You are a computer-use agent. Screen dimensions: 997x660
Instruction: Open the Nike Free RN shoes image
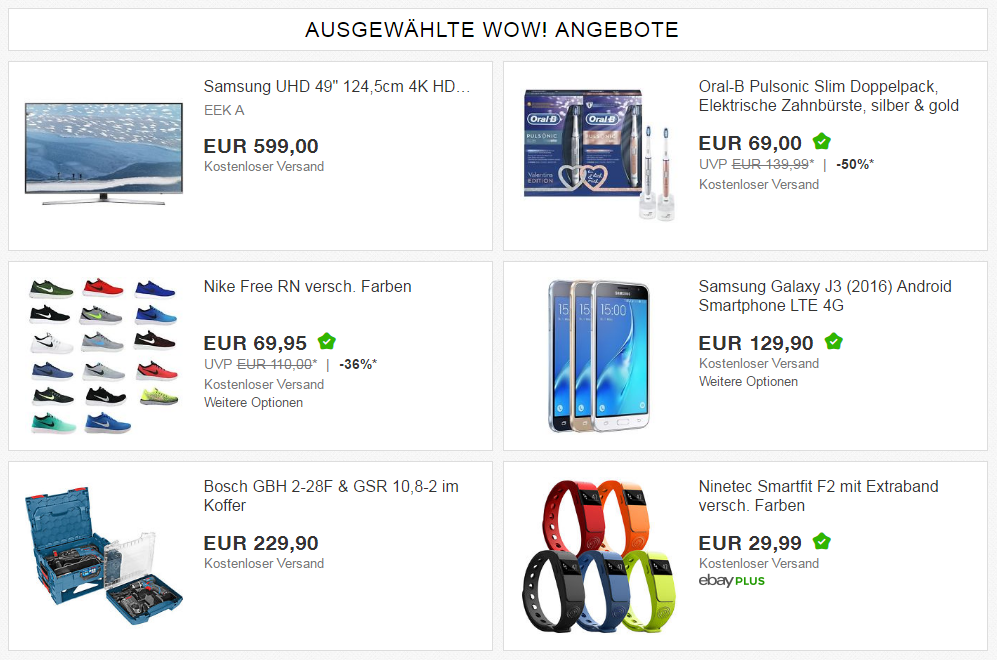point(104,355)
